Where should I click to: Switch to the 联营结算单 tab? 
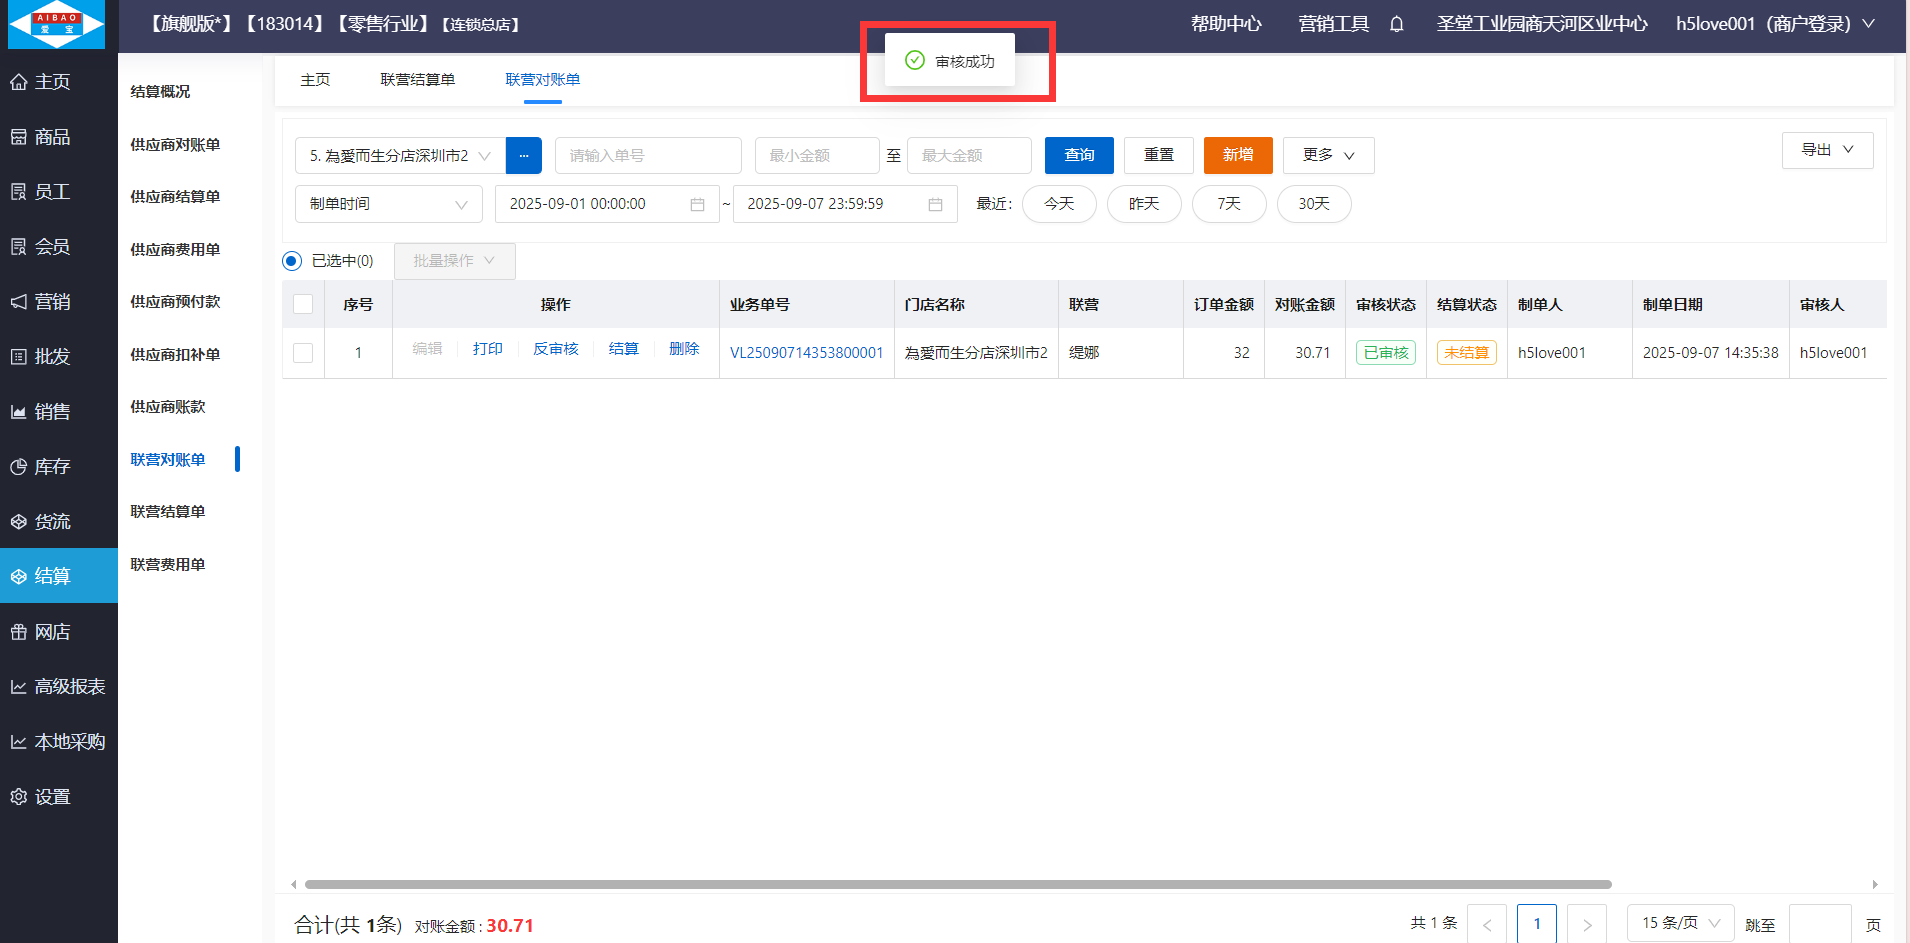coord(417,80)
